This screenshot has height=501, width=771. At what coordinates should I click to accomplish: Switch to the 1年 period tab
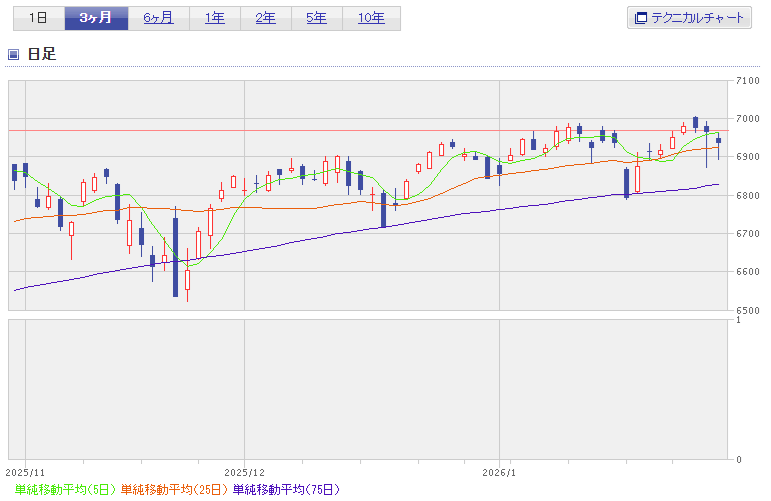click(215, 18)
